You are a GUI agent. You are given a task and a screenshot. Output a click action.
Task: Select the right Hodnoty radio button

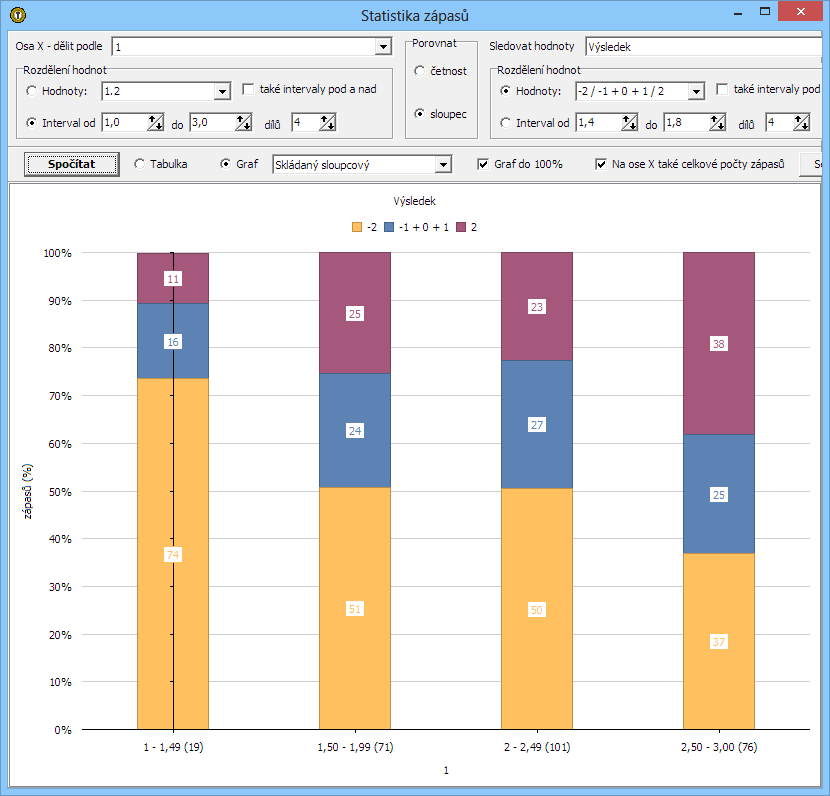click(506, 91)
